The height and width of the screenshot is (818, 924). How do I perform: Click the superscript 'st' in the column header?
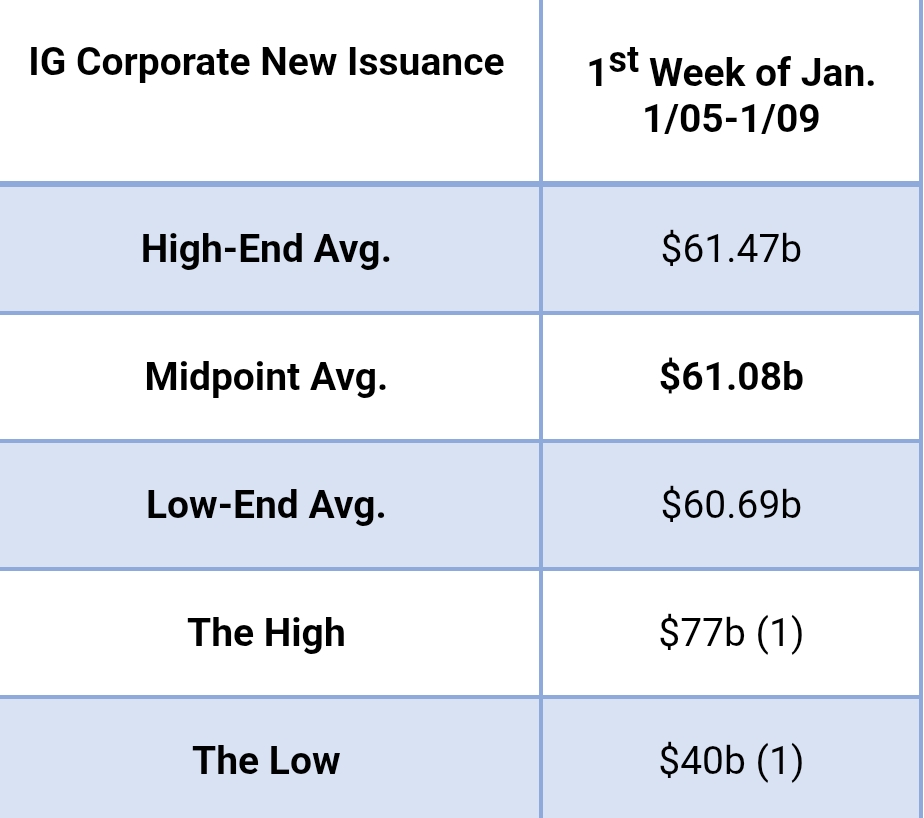[x=623, y=62]
